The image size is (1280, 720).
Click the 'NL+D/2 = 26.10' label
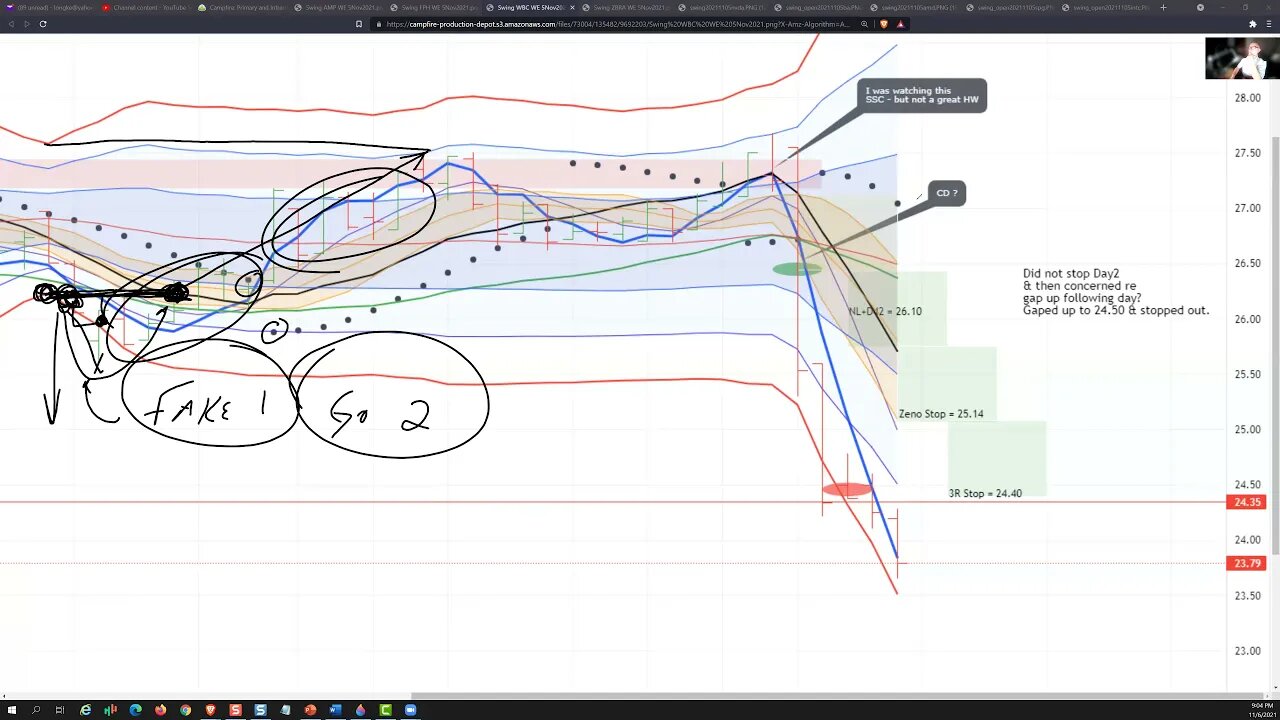click(885, 311)
